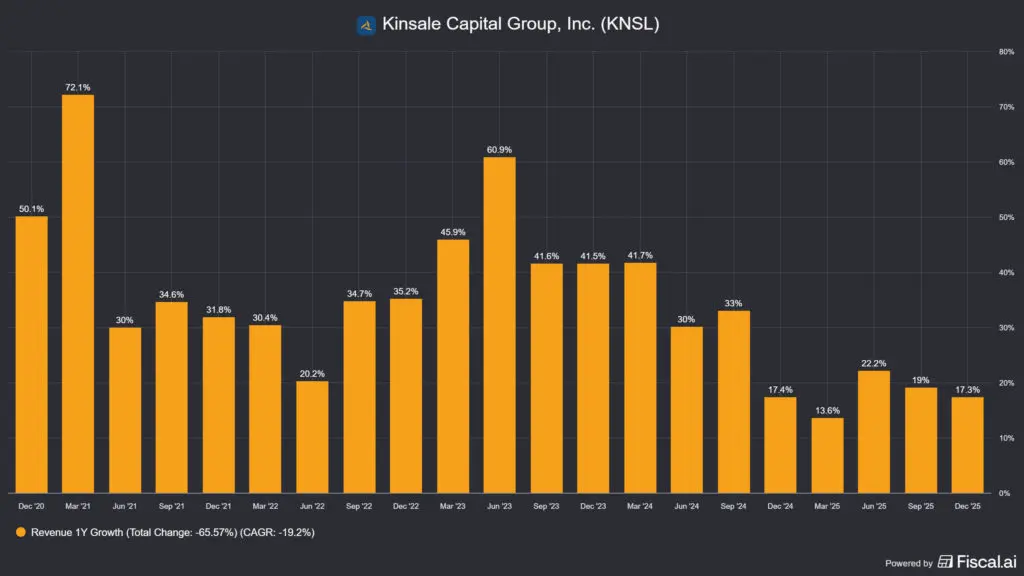This screenshot has height=576, width=1024.
Task: Select the final Dec '25 17.3% bar
Action: click(966, 445)
